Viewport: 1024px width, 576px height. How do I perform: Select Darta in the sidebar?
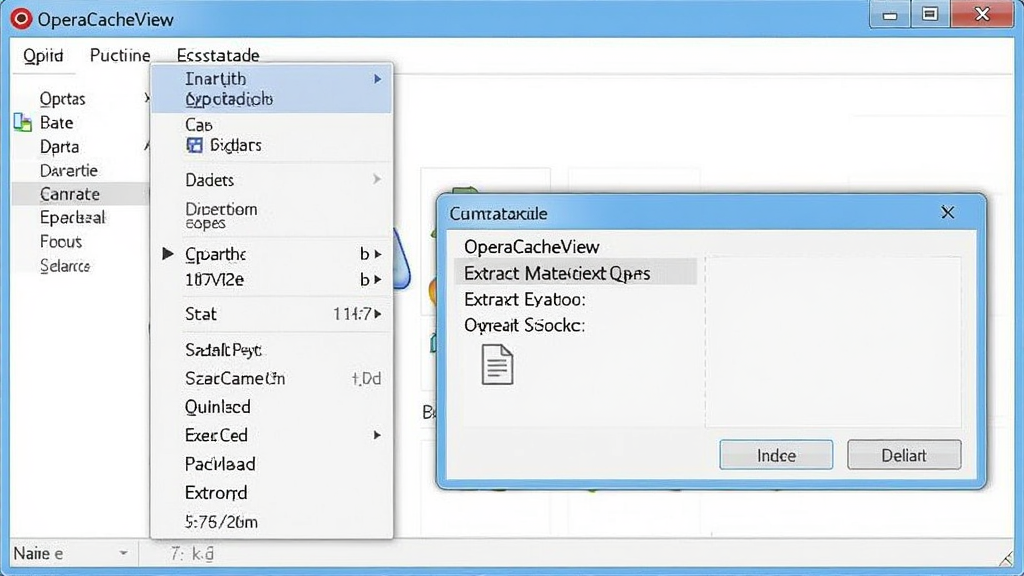(x=59, y=146)
